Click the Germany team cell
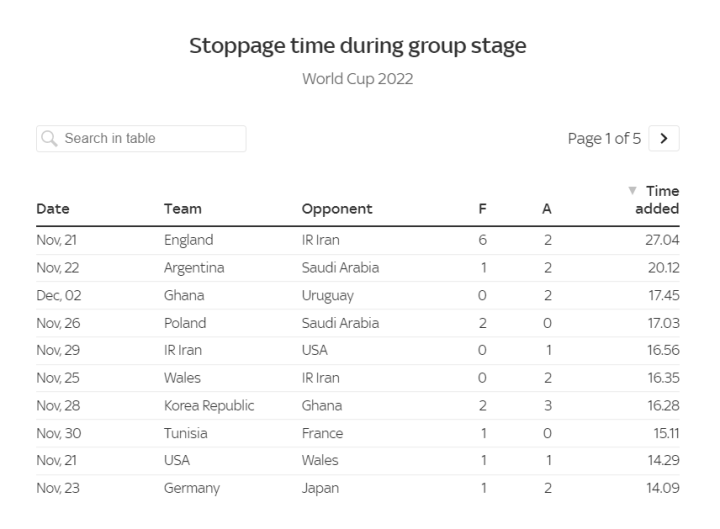The height and width of the screenshot is (529, 720). [x=192, y=488]
